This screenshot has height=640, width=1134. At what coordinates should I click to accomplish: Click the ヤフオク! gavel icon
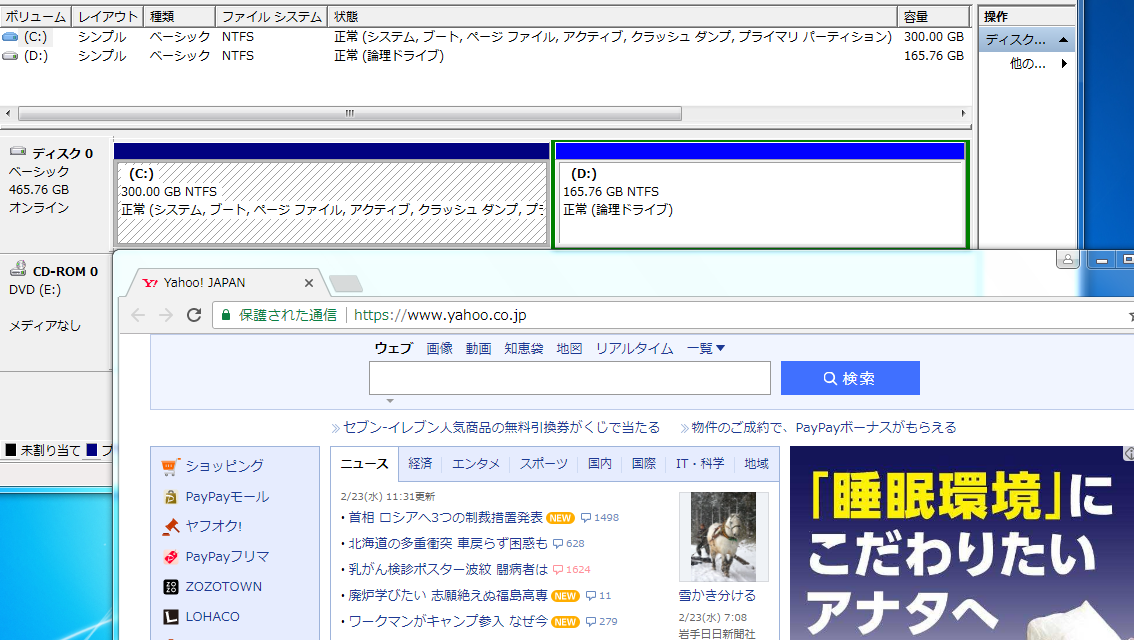click(x=170, y=526)
